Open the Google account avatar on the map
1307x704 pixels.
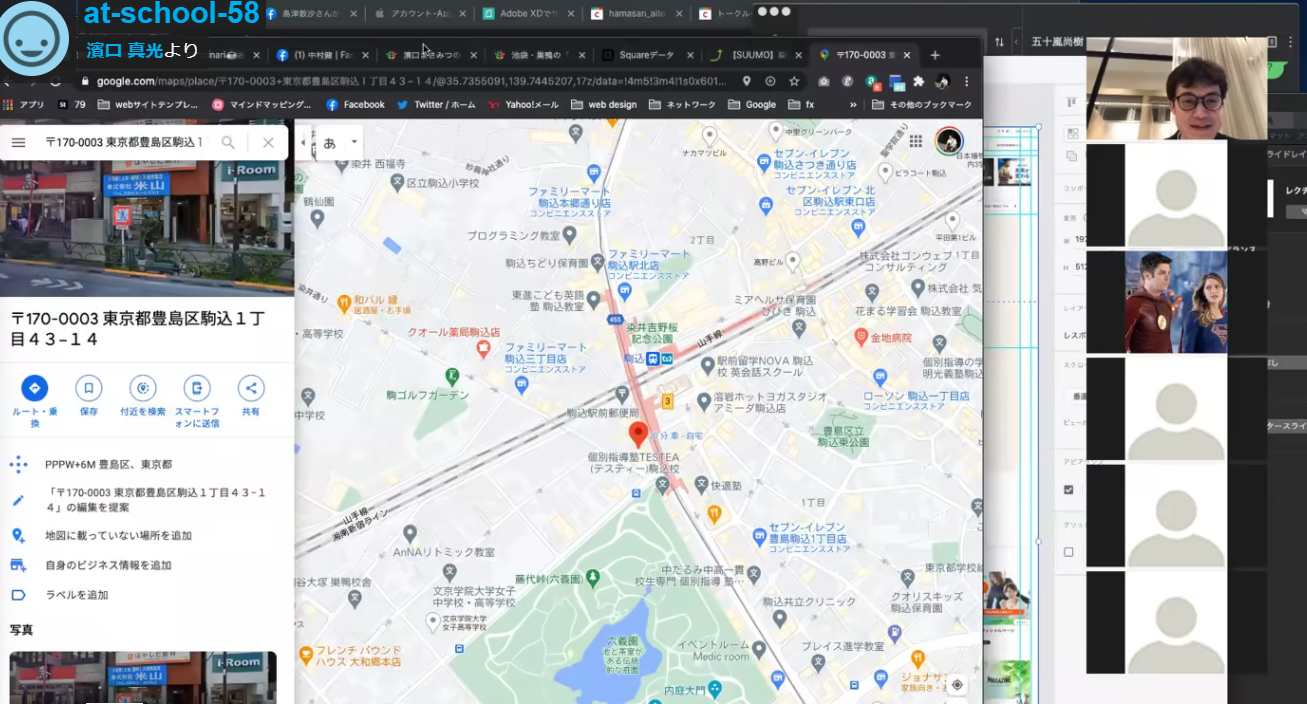948,141
